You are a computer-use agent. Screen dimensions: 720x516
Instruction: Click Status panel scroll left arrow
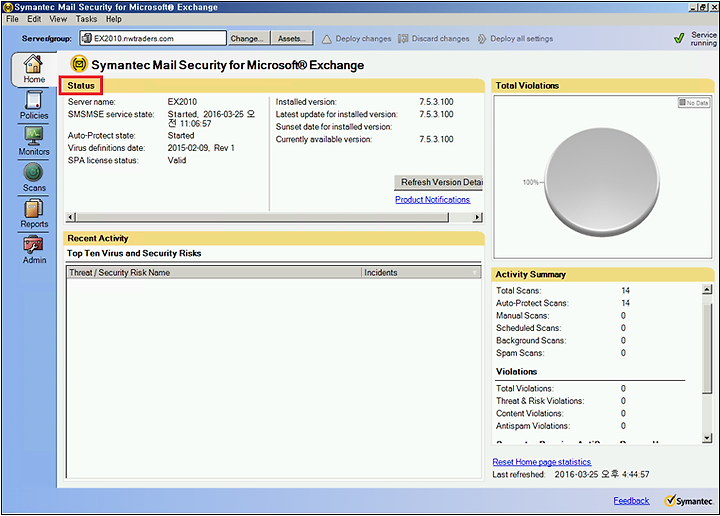(70, 217)
